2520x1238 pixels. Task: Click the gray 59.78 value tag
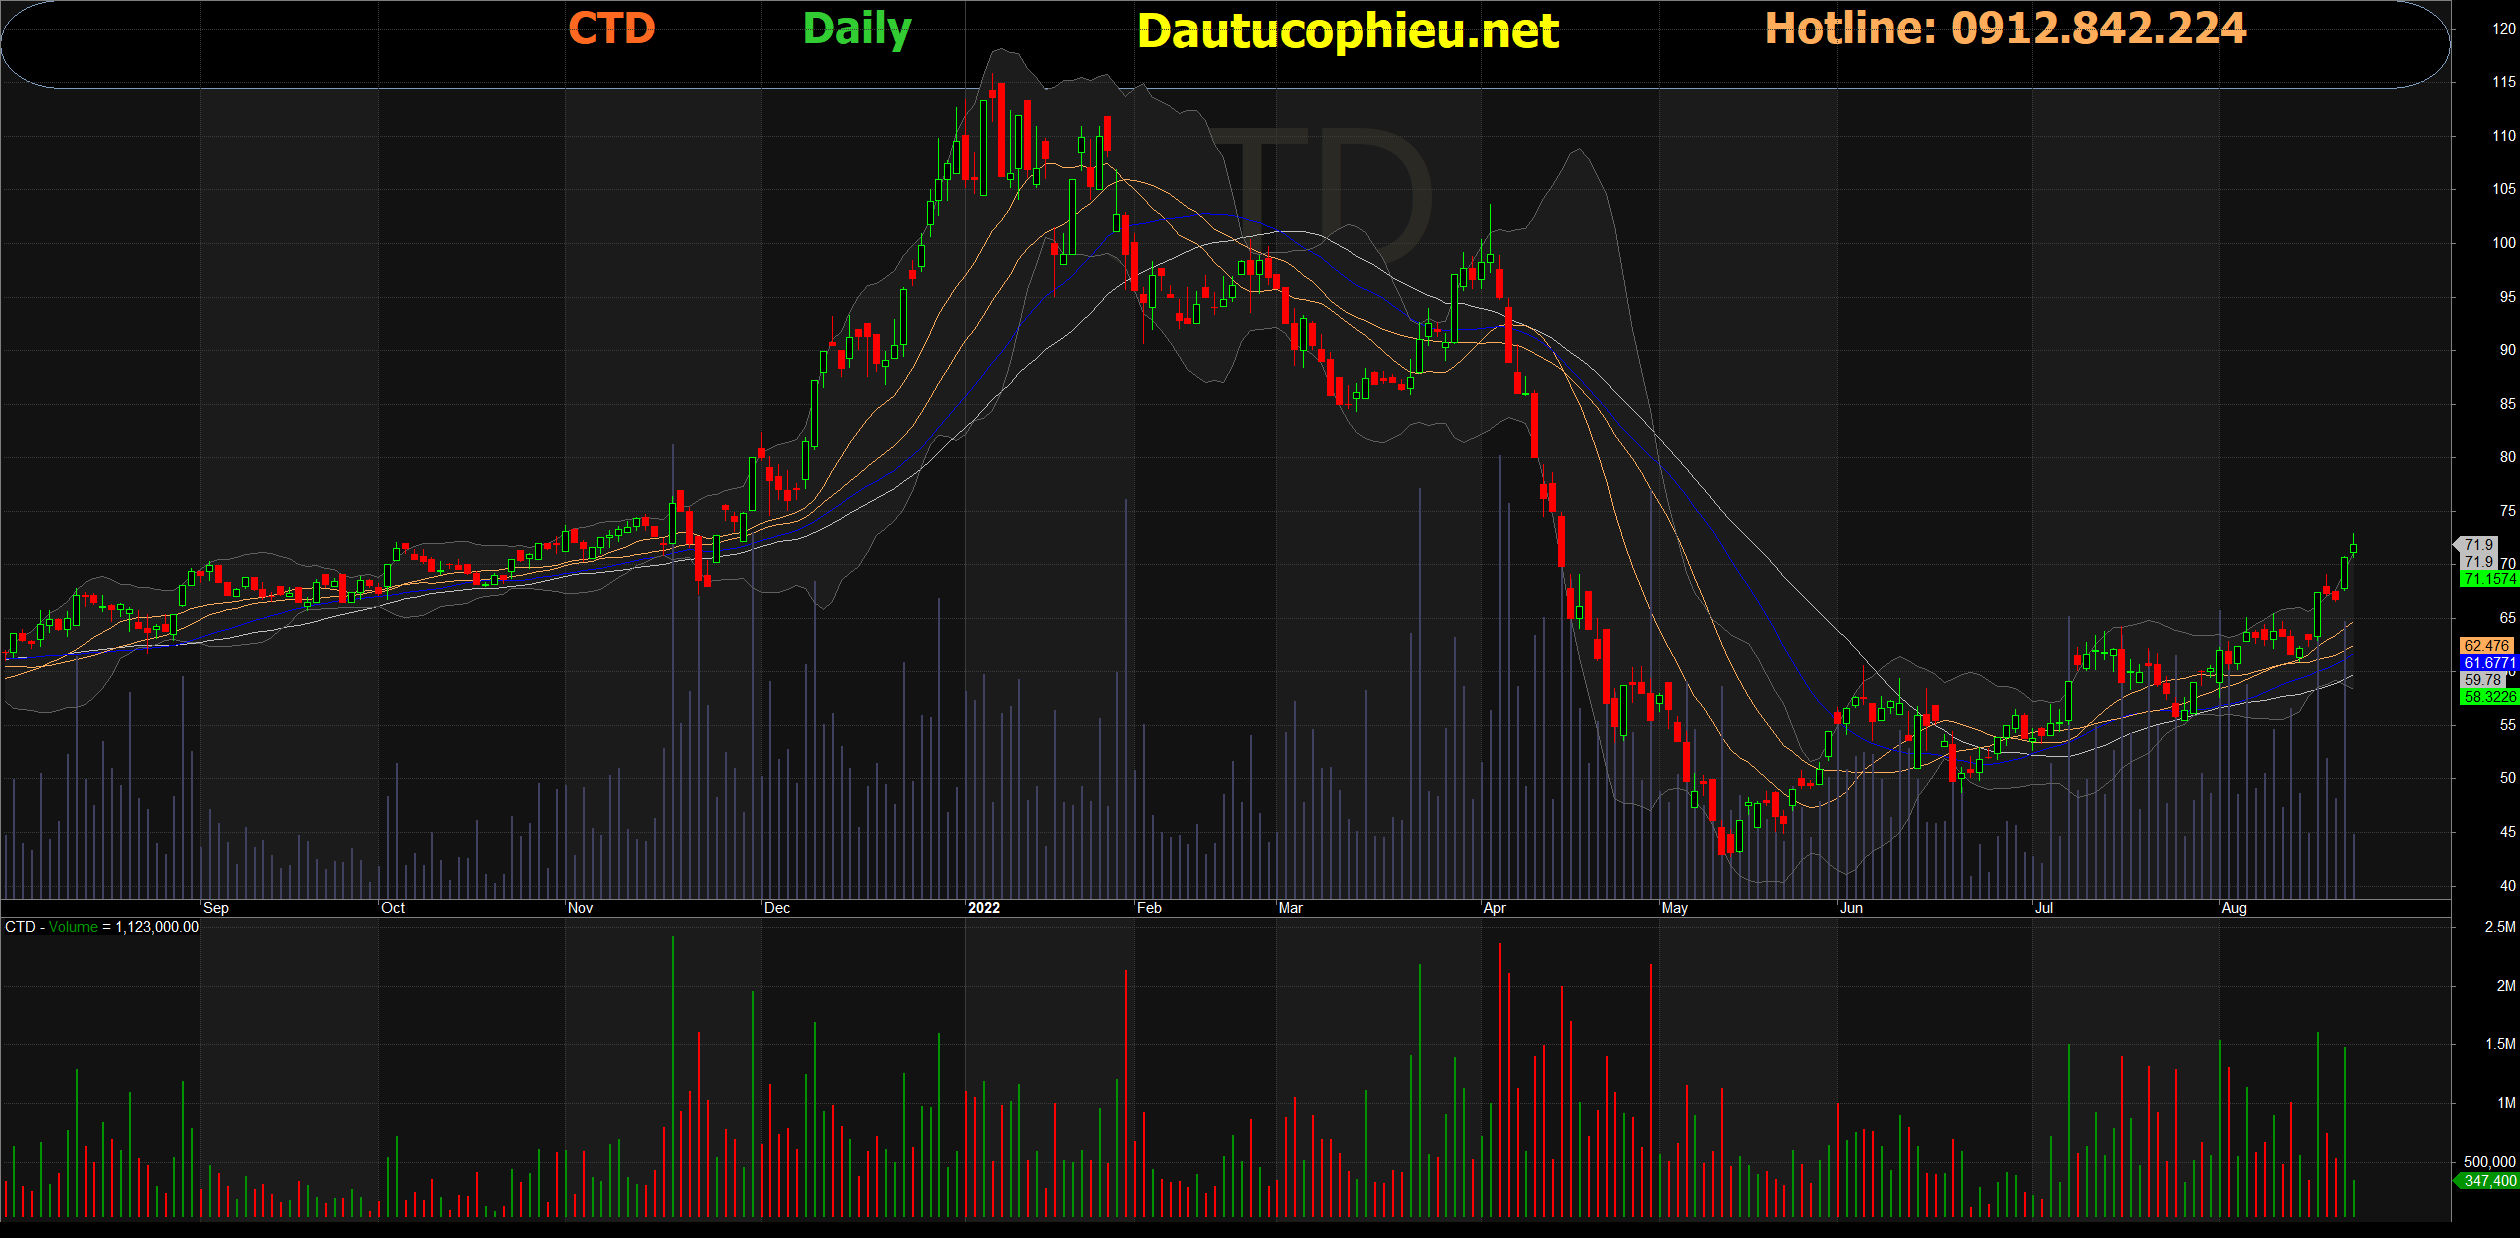click(x=2482, y=680)
